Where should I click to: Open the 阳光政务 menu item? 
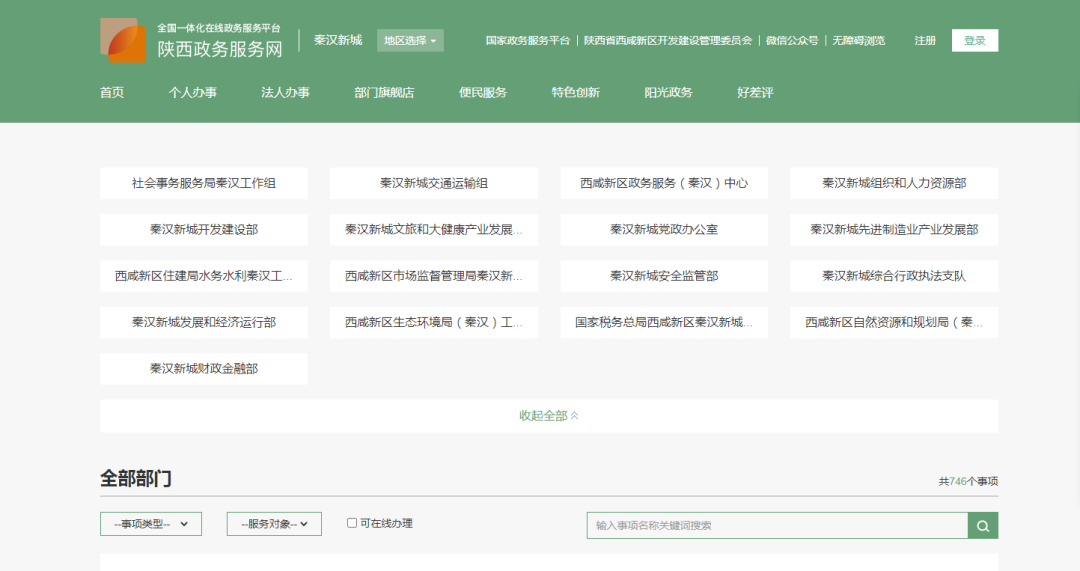pos(668,92)
